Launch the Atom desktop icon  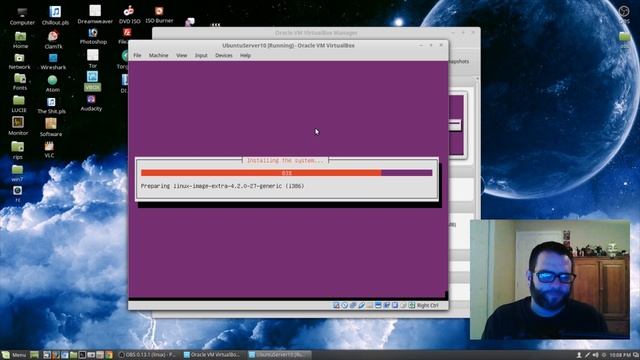[52, 84]
